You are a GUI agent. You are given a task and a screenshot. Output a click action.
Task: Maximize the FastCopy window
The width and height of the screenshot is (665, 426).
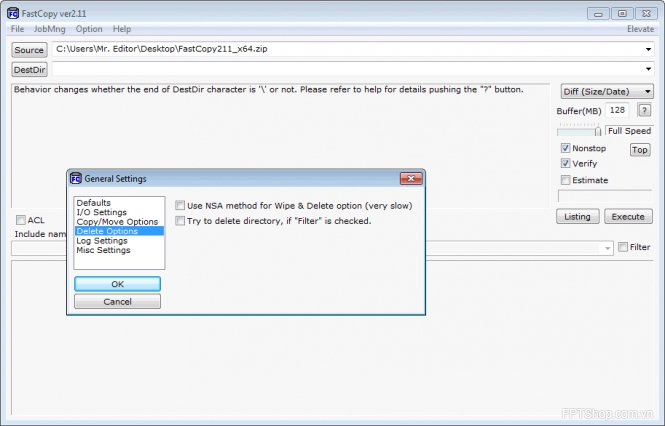click(x=622, y=14)
